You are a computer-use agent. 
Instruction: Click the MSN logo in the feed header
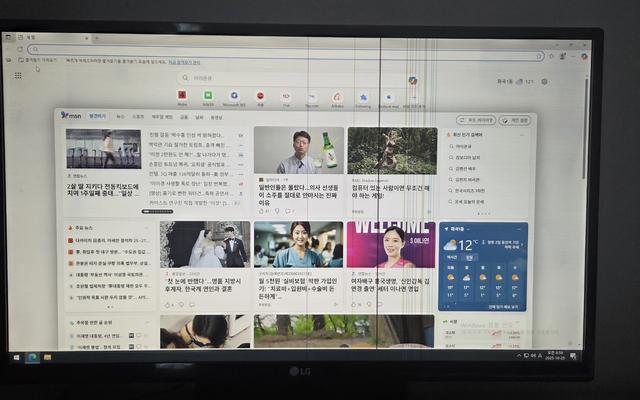tap(71, 116)
